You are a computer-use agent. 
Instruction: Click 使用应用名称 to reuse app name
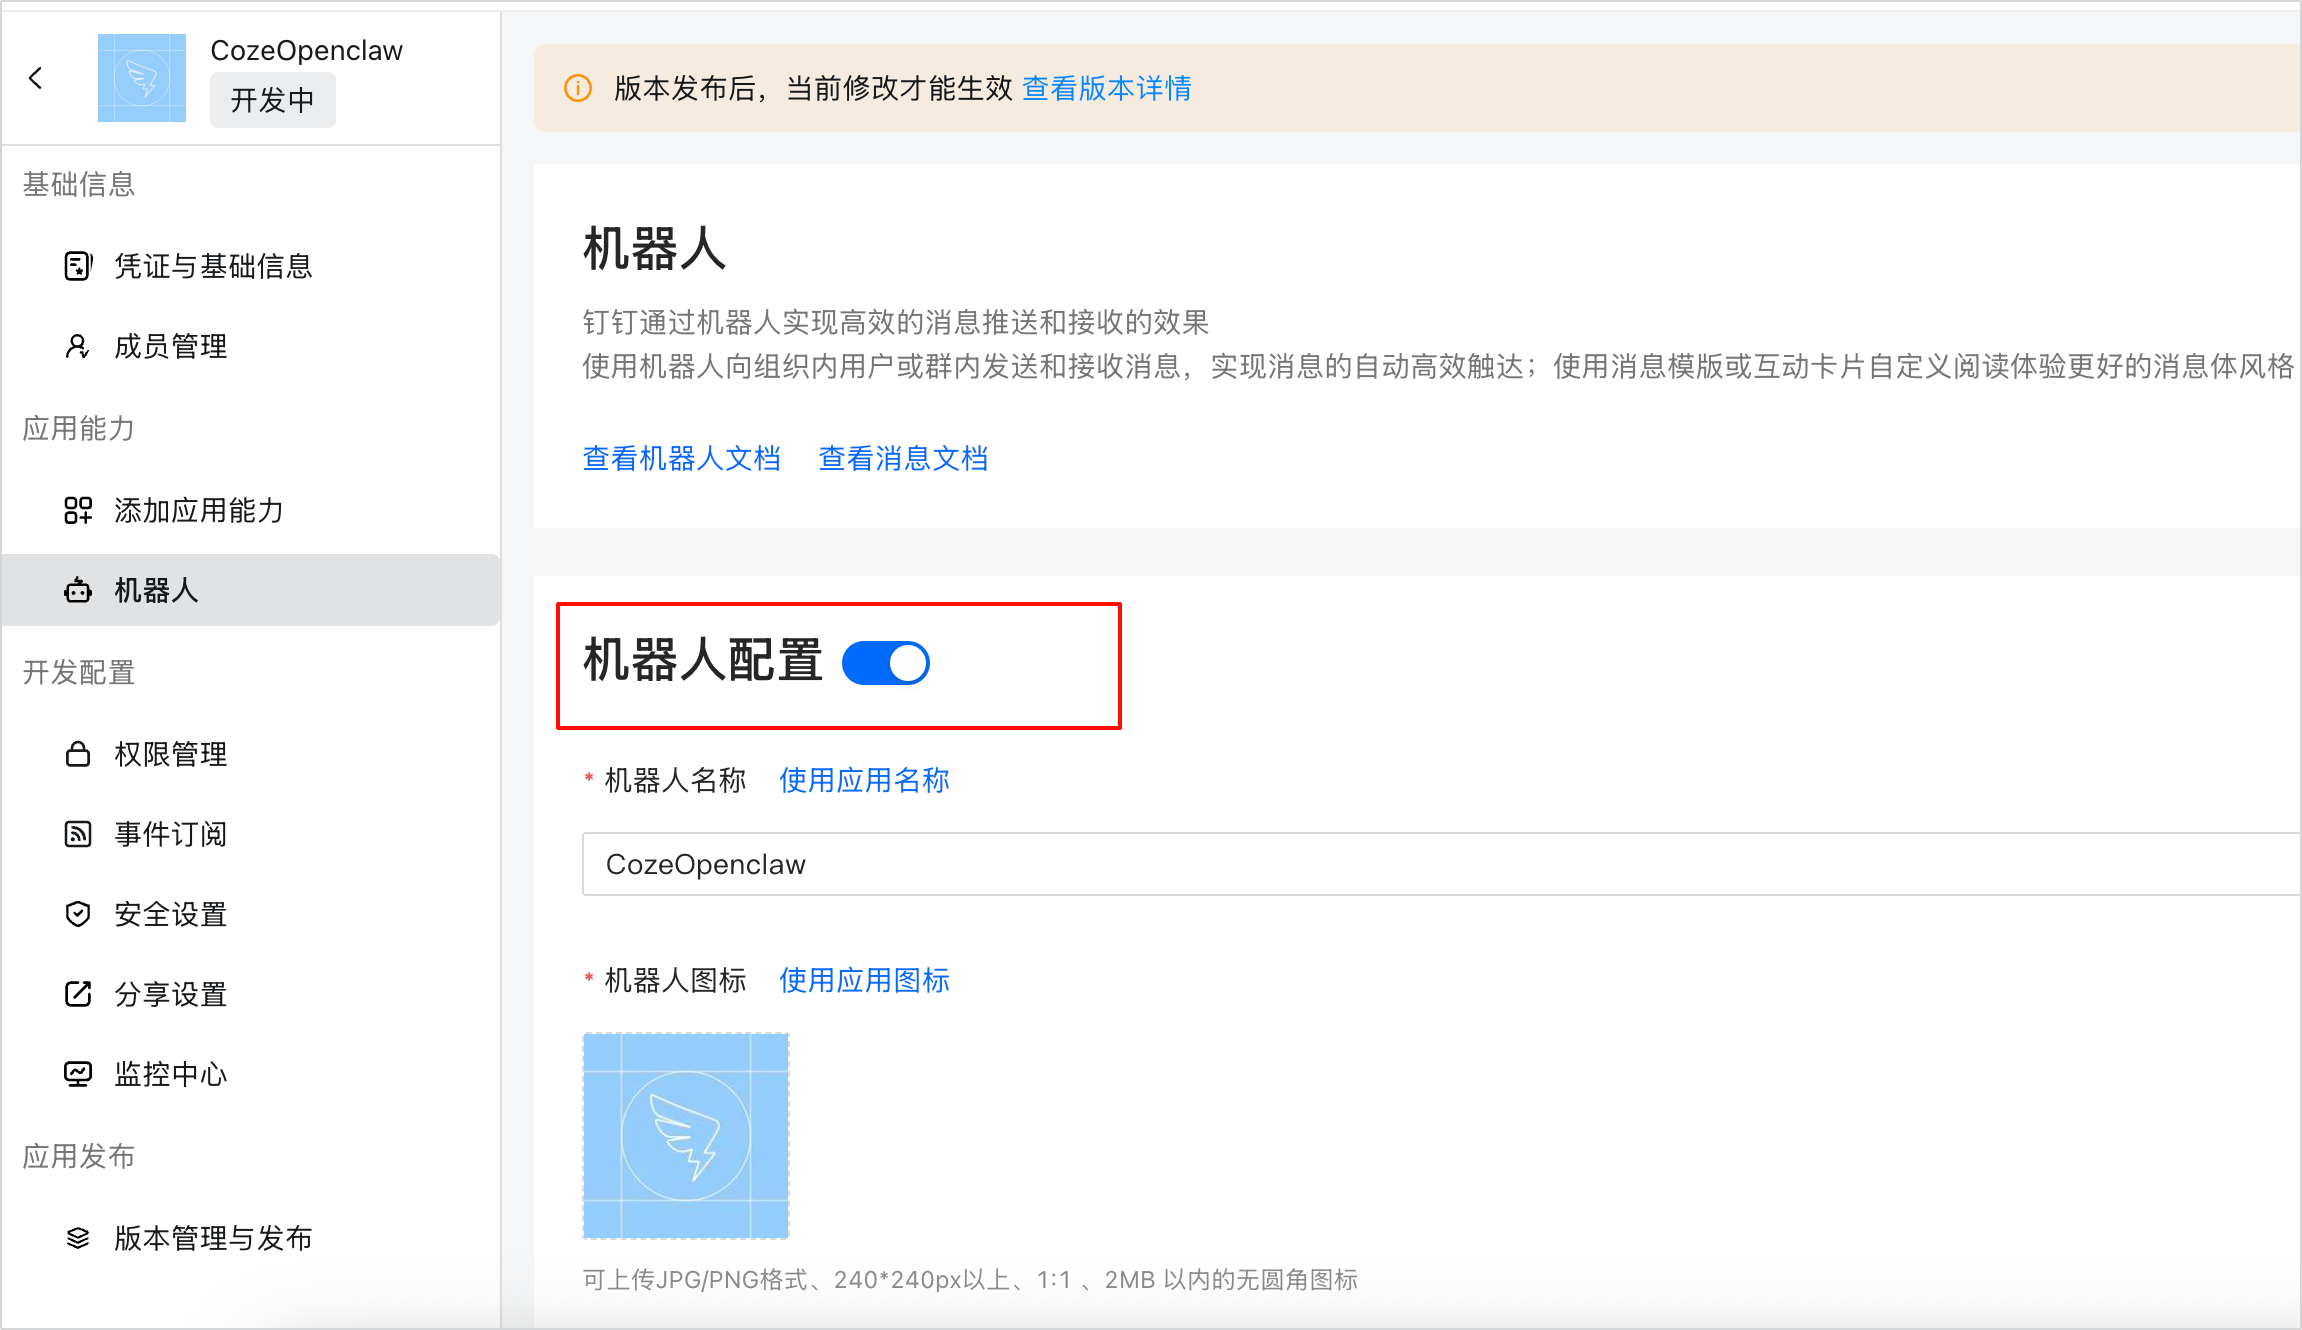(x=863, y=780)
